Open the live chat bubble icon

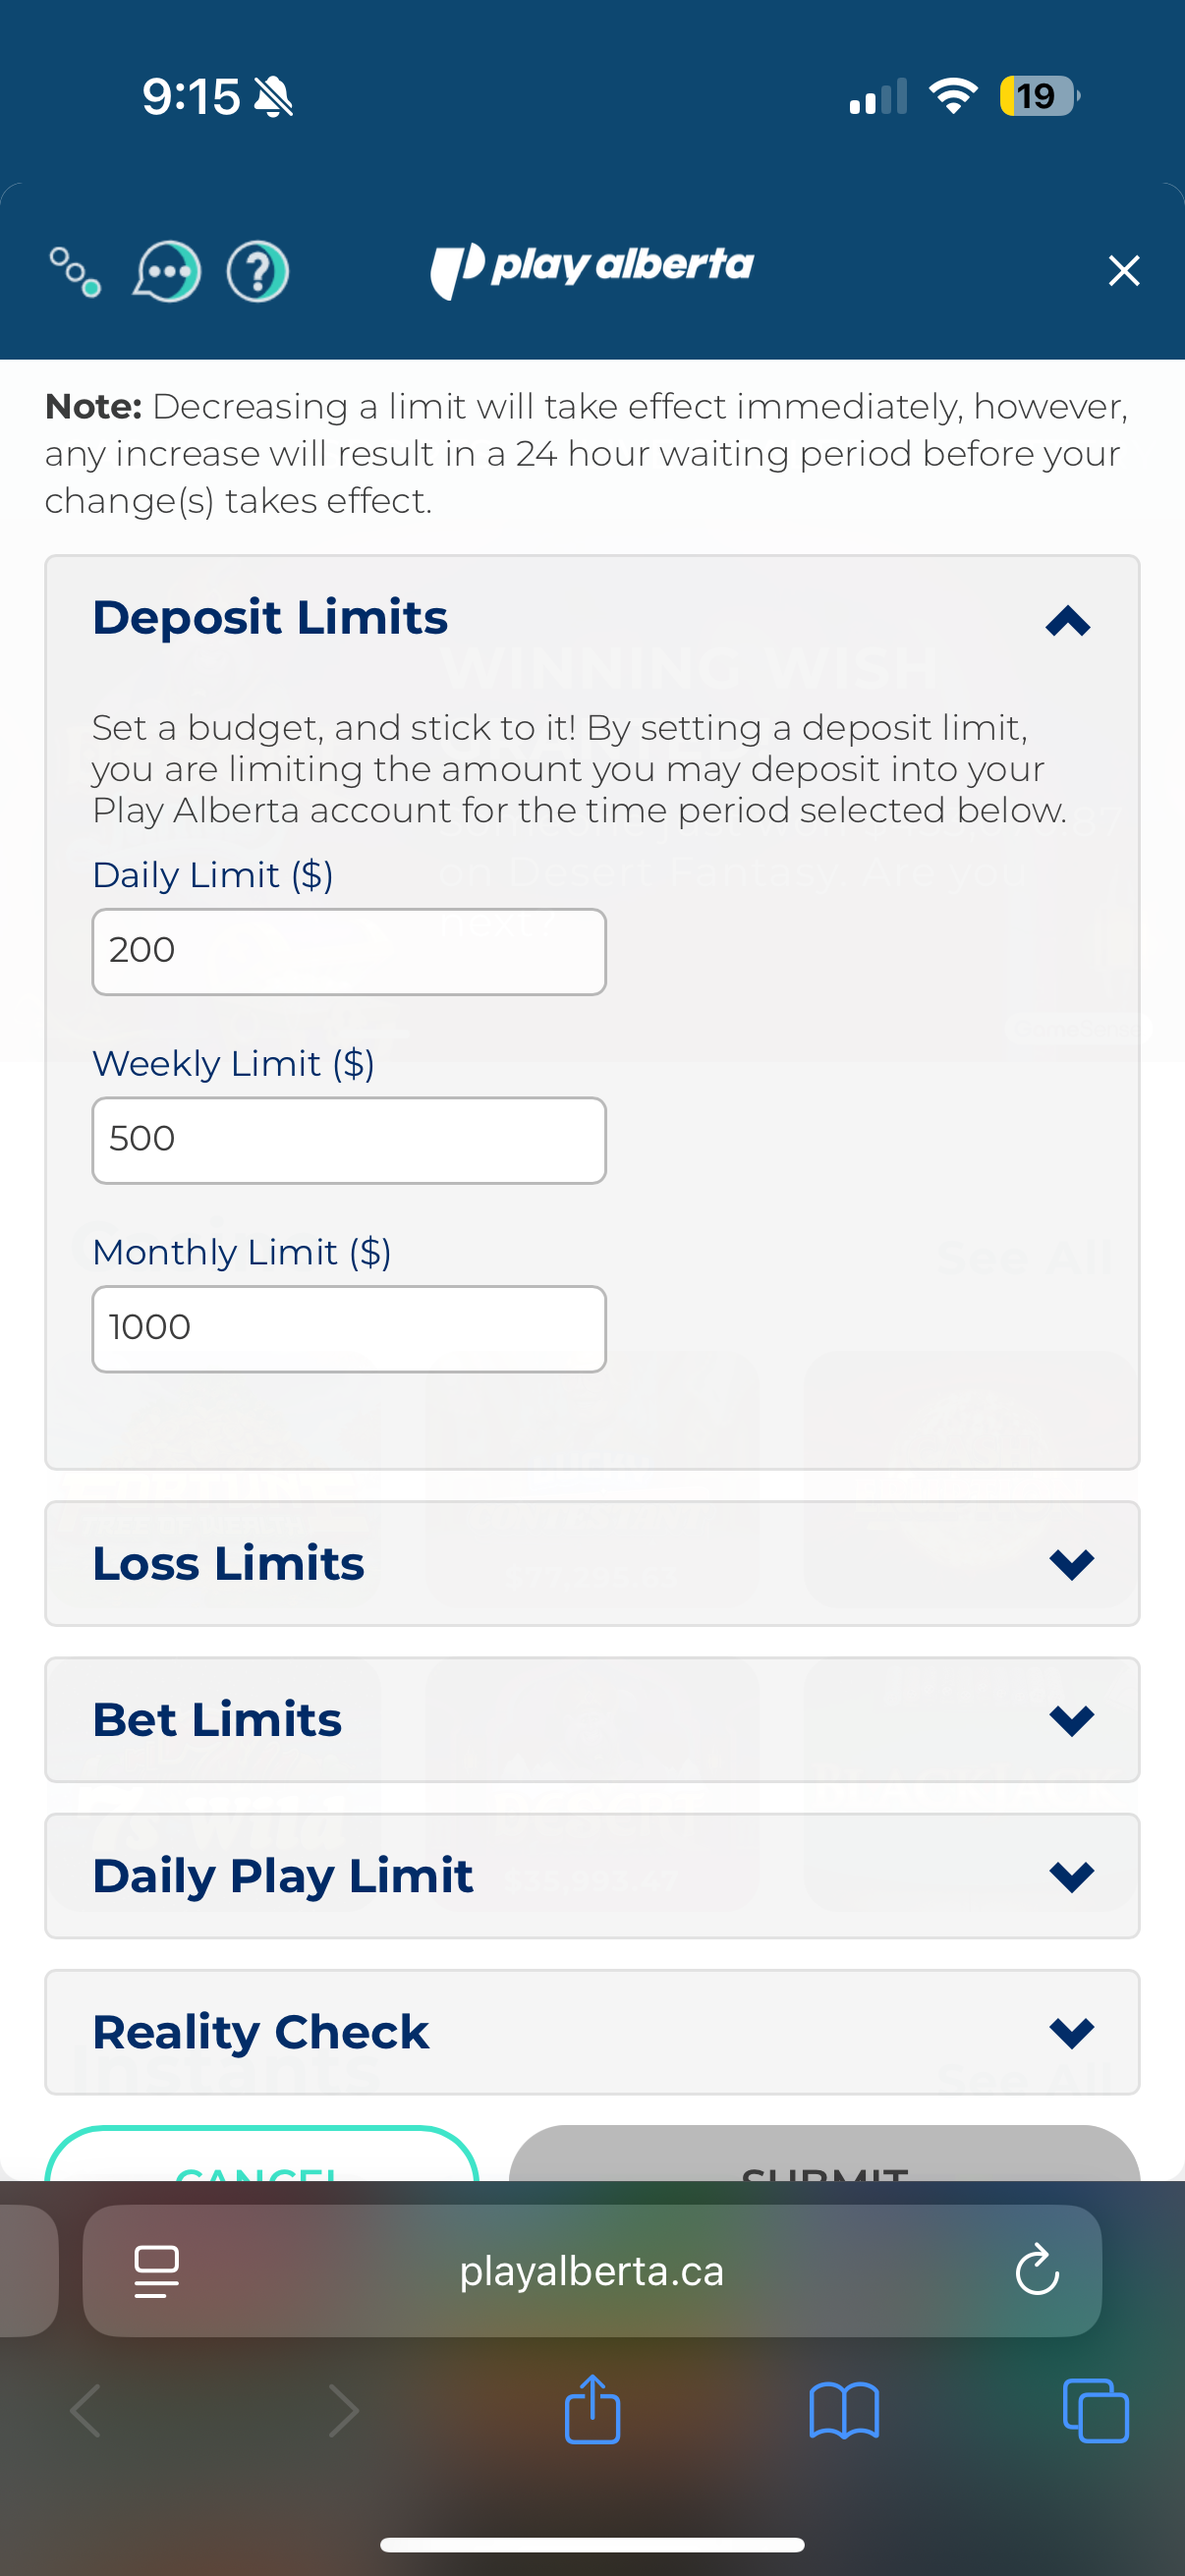(167, 271)
